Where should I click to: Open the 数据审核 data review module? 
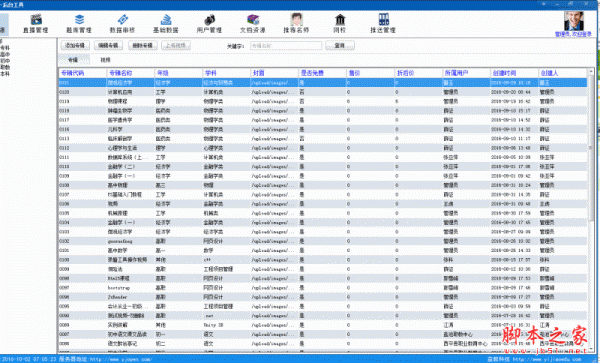tap(122, 24)
